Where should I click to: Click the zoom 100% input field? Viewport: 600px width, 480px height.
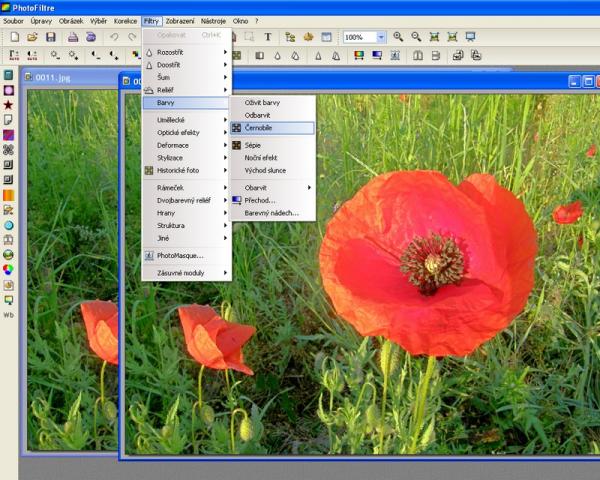[x=360, y=37]
